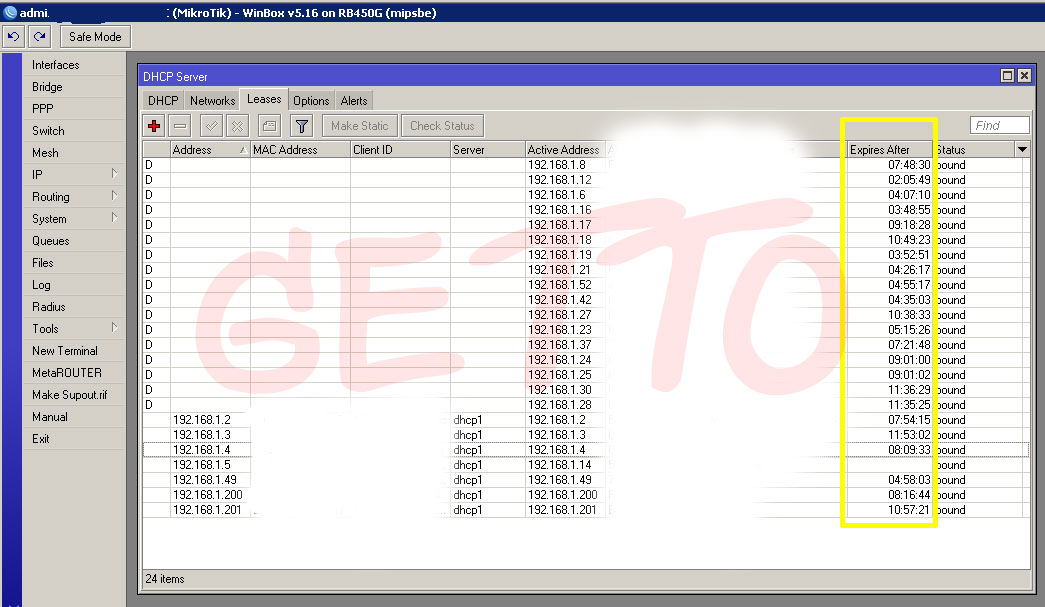
Task: Switch to the Networks tab
Action: coord(212,101)
